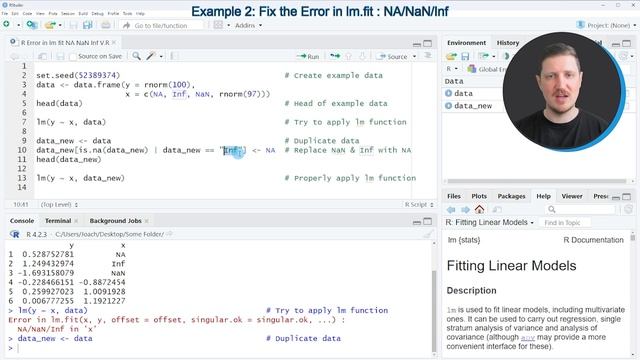
Task: Expand the data_new object row
Action: (x=448, y=106)
